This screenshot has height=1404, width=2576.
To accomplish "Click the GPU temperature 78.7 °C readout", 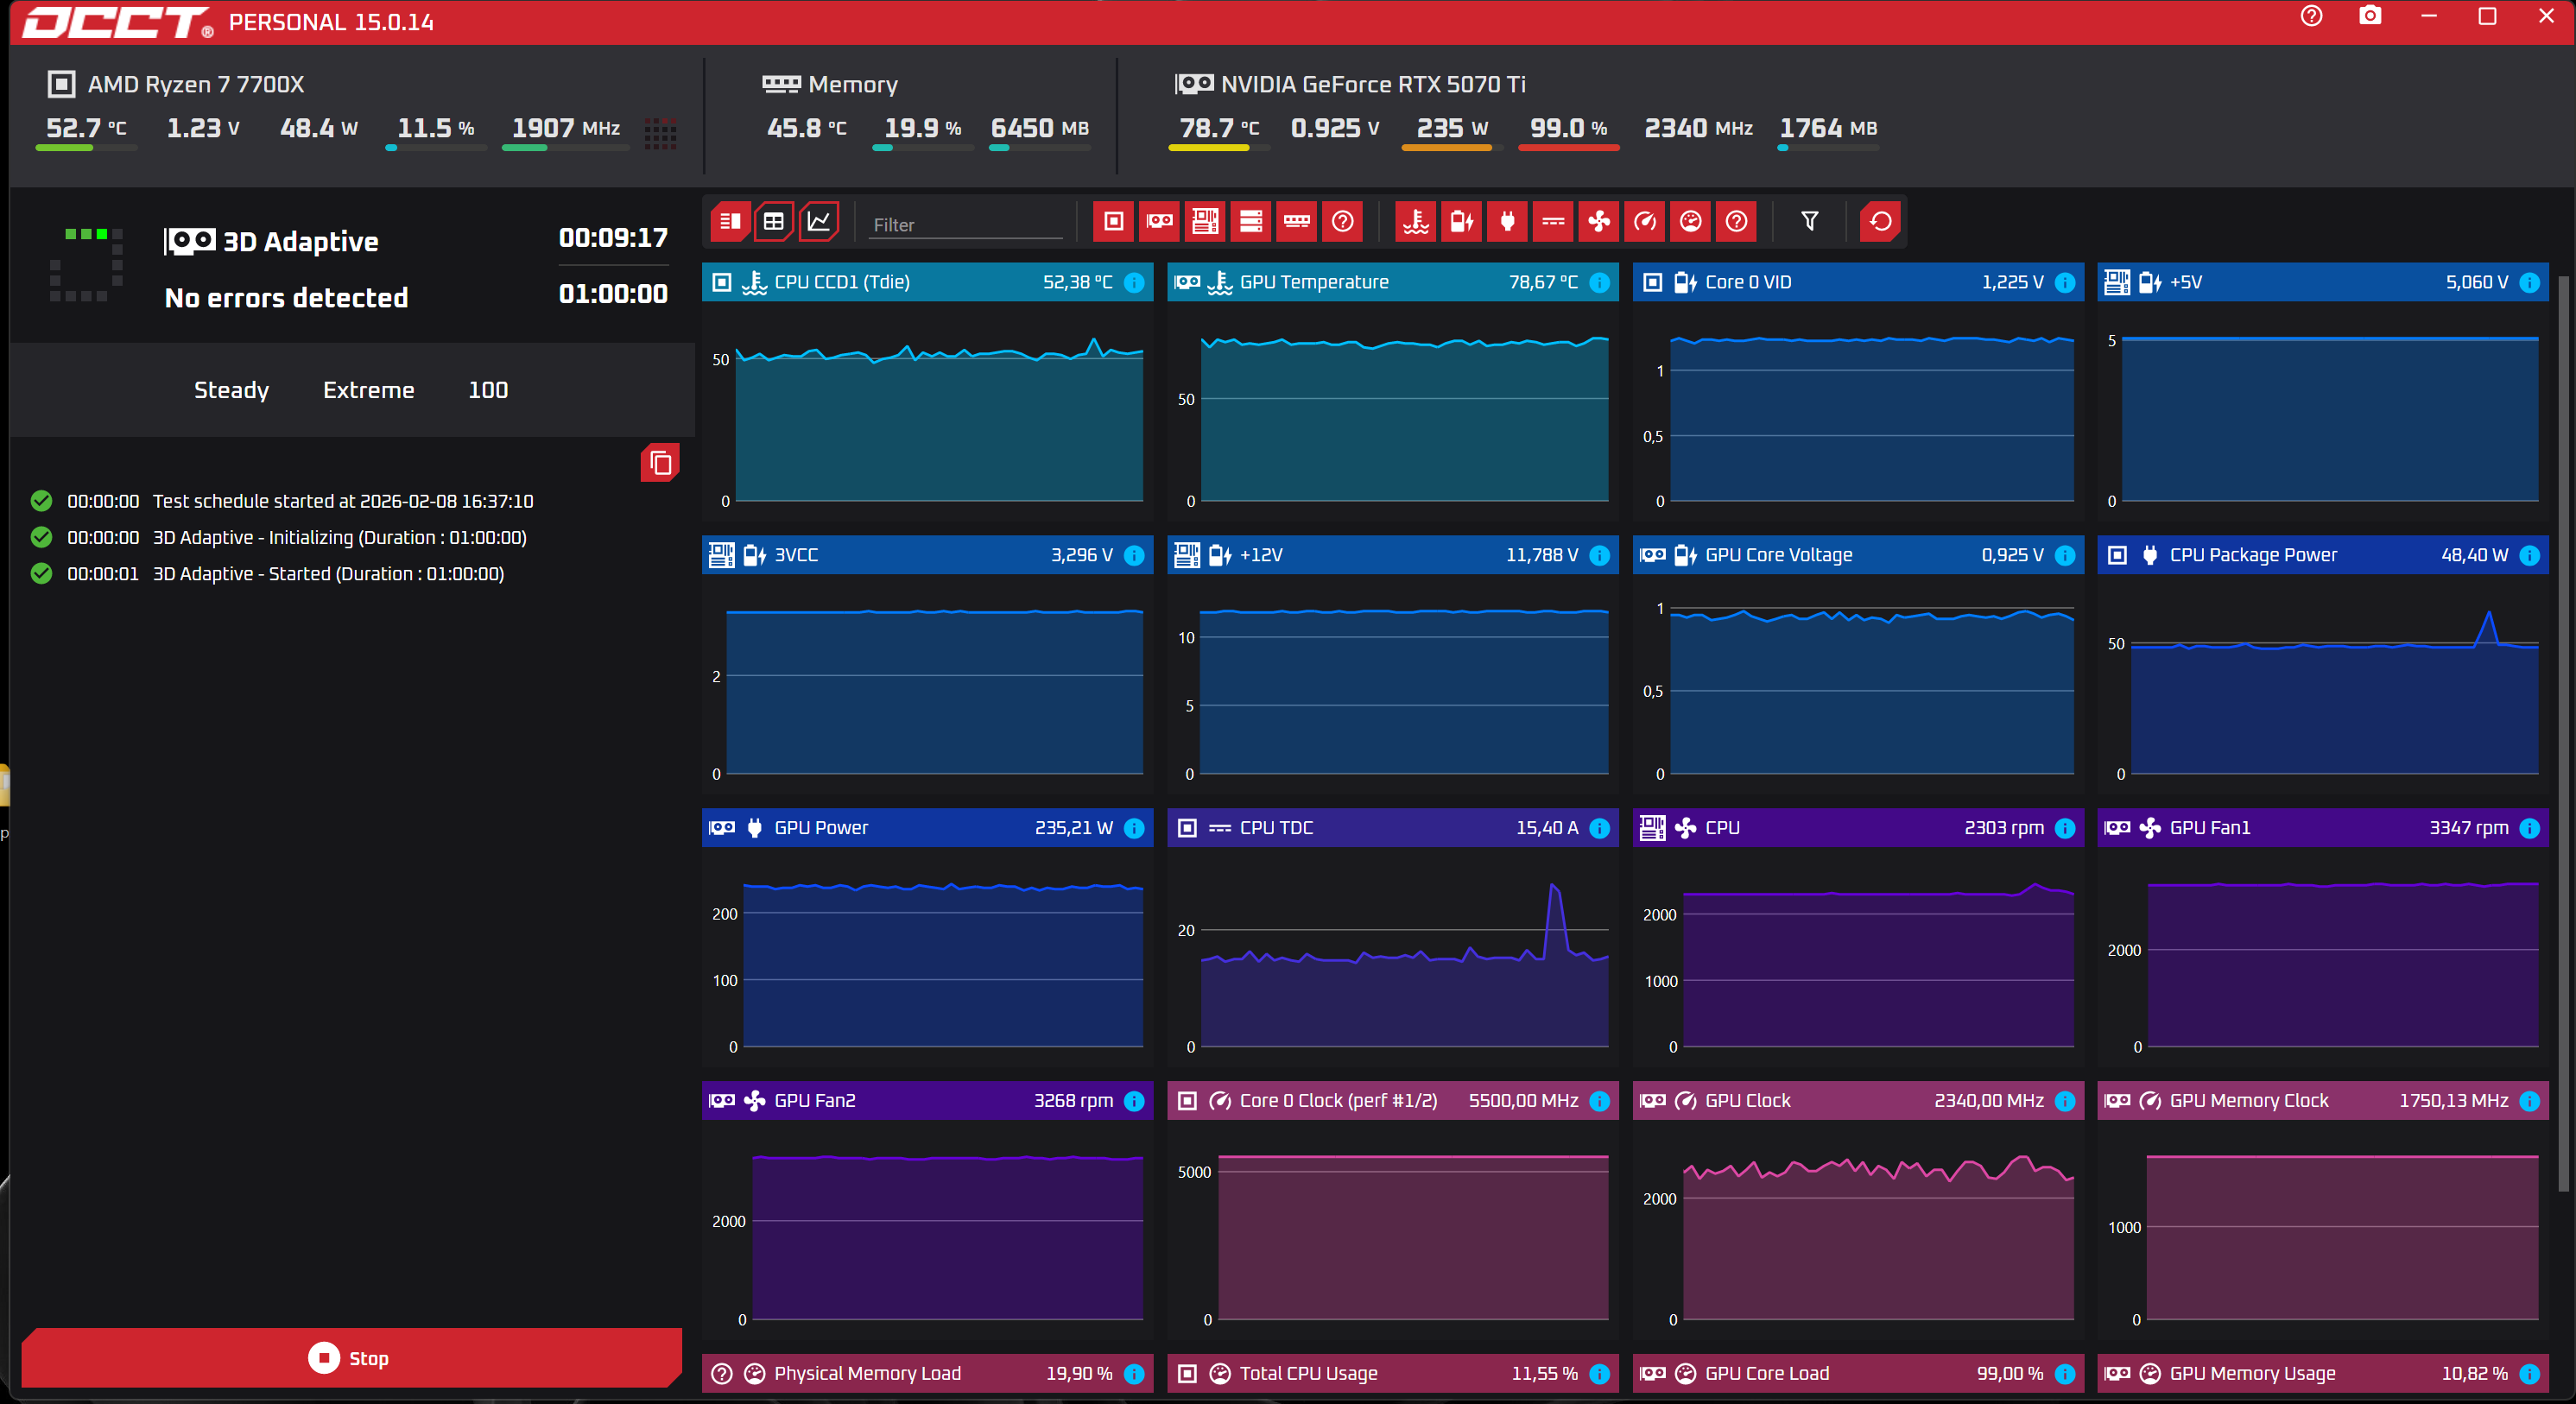I will pos(1219,128).
